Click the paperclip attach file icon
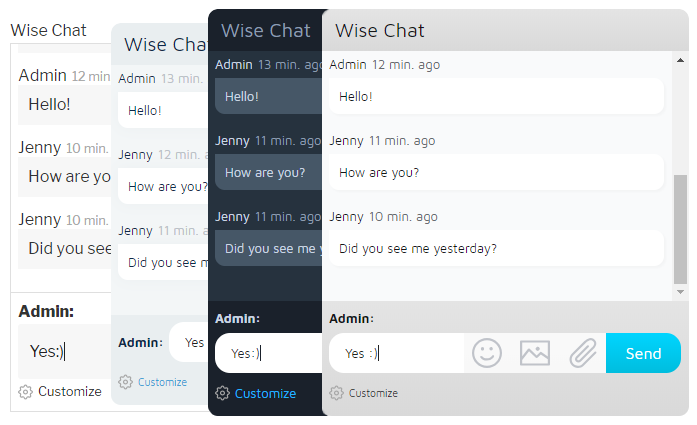Screen dimensions: 697x425 click(x=582, y=353)
